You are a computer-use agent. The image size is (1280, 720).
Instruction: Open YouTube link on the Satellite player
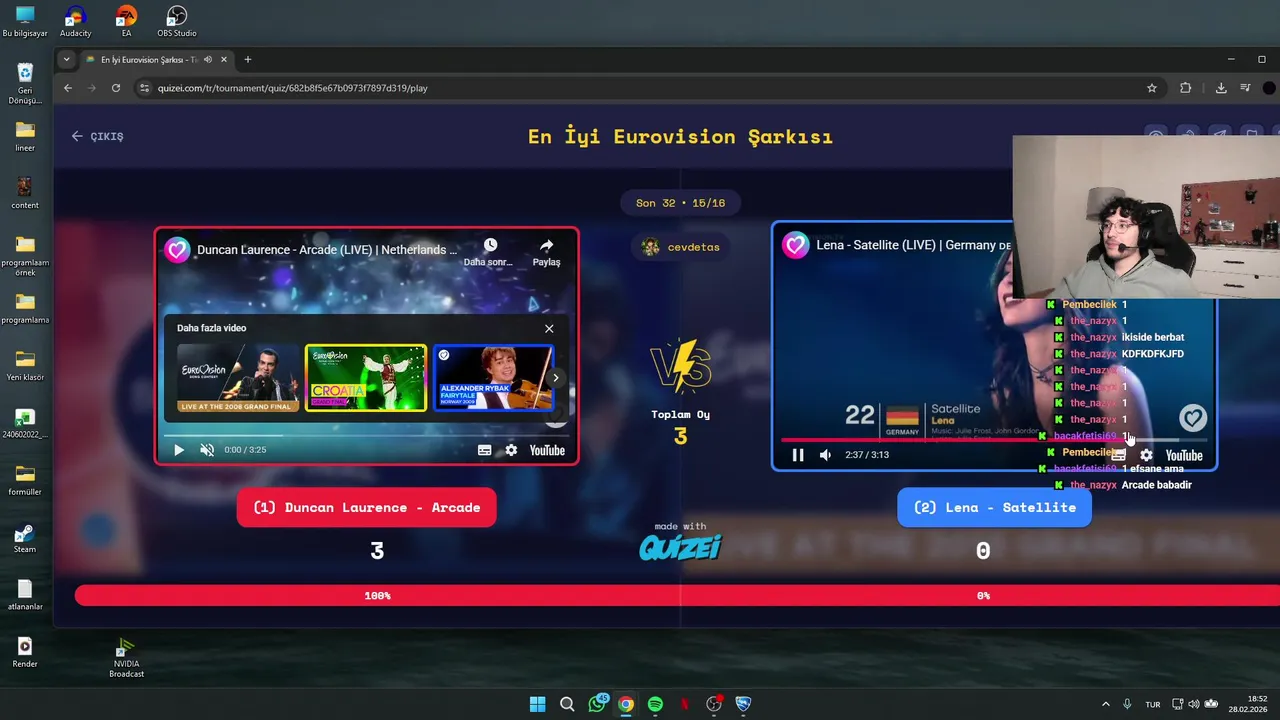click(1184, 455)
